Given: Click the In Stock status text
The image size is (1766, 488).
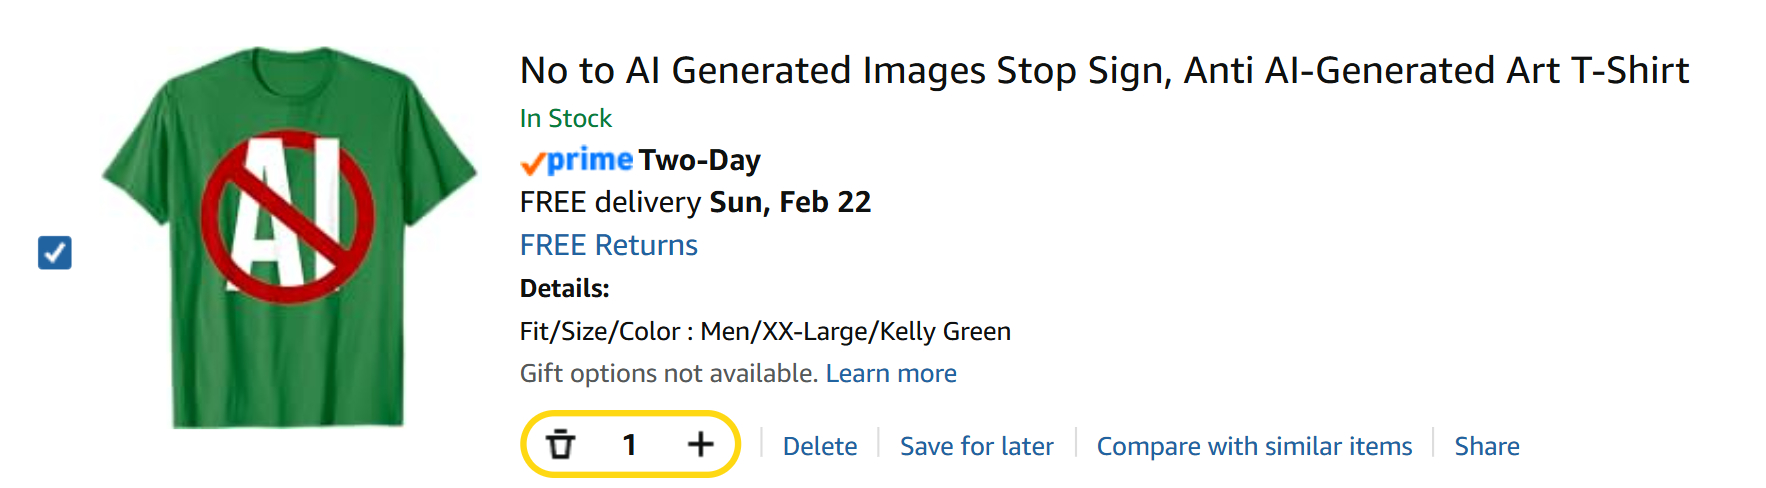Looking at the screenshot, I should (565, 118).
